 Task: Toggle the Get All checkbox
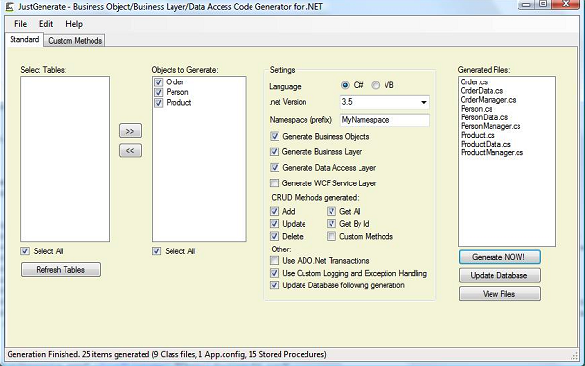[x=331, y=211]
